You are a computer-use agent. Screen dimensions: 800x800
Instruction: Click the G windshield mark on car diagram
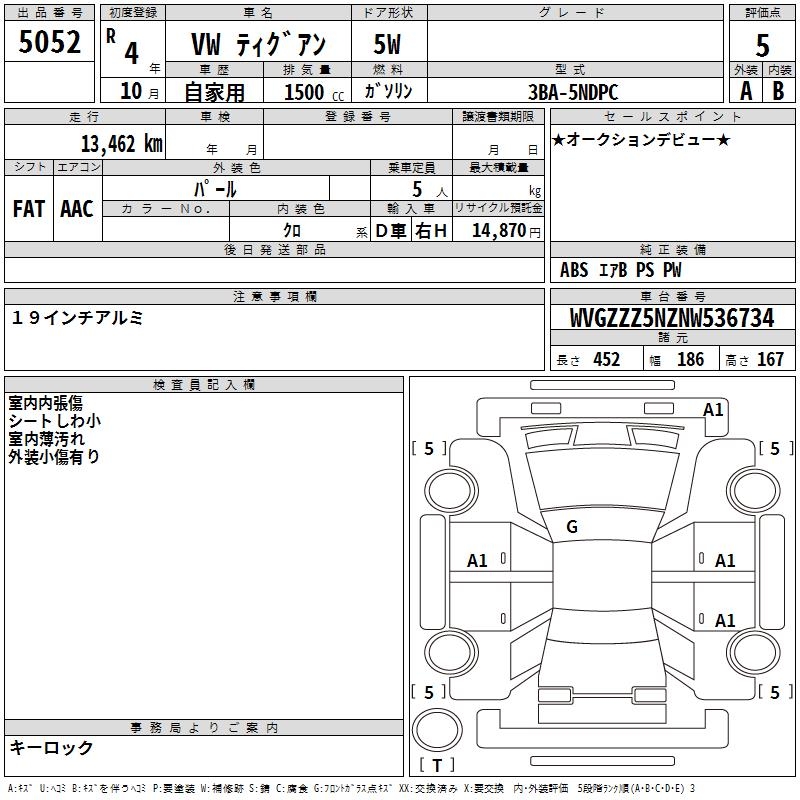(572, 527)
